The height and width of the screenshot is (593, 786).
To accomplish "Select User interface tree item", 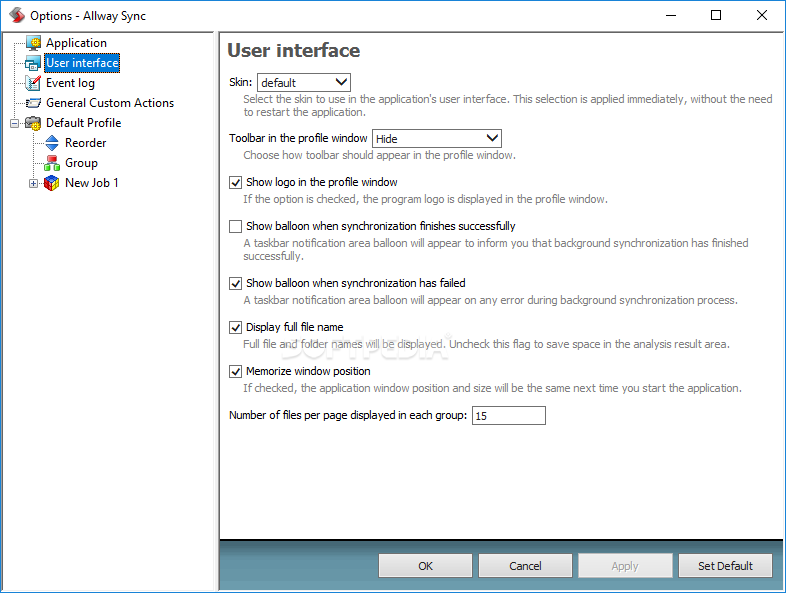I will (82, 63).
